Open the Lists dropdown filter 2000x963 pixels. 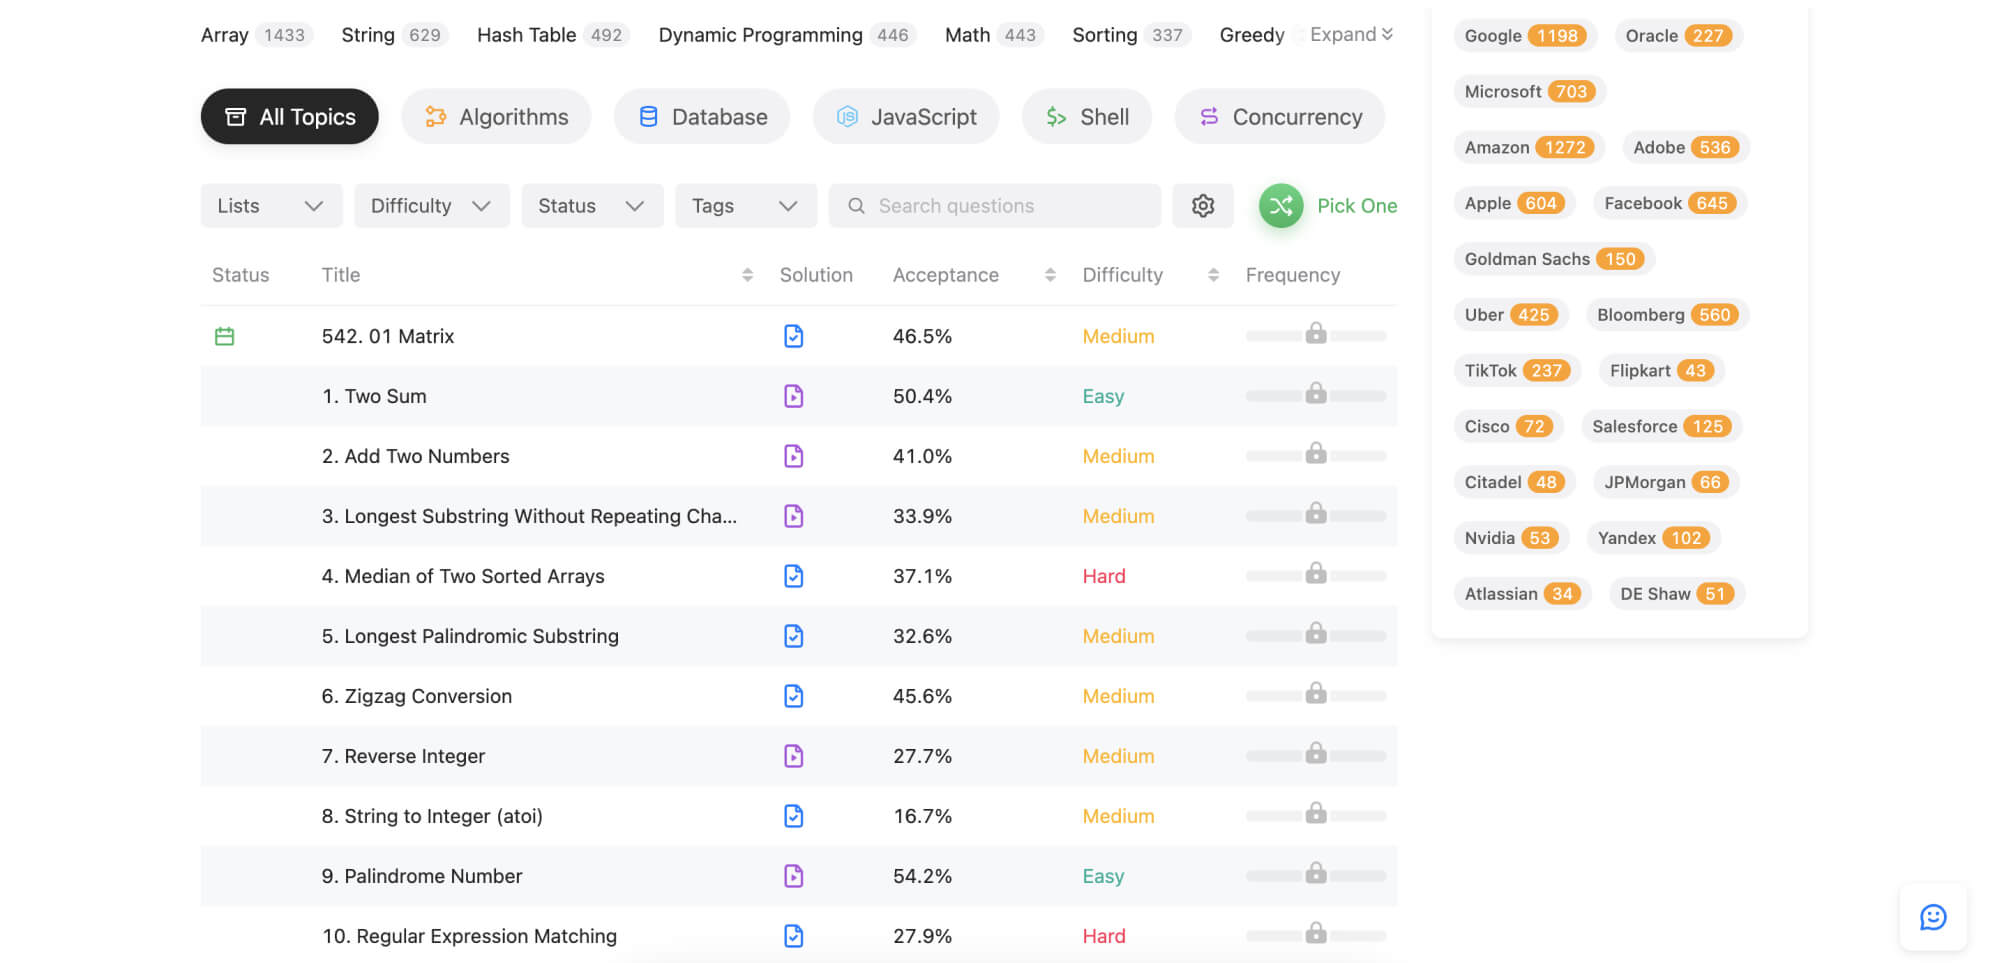(x=271, y=206)
